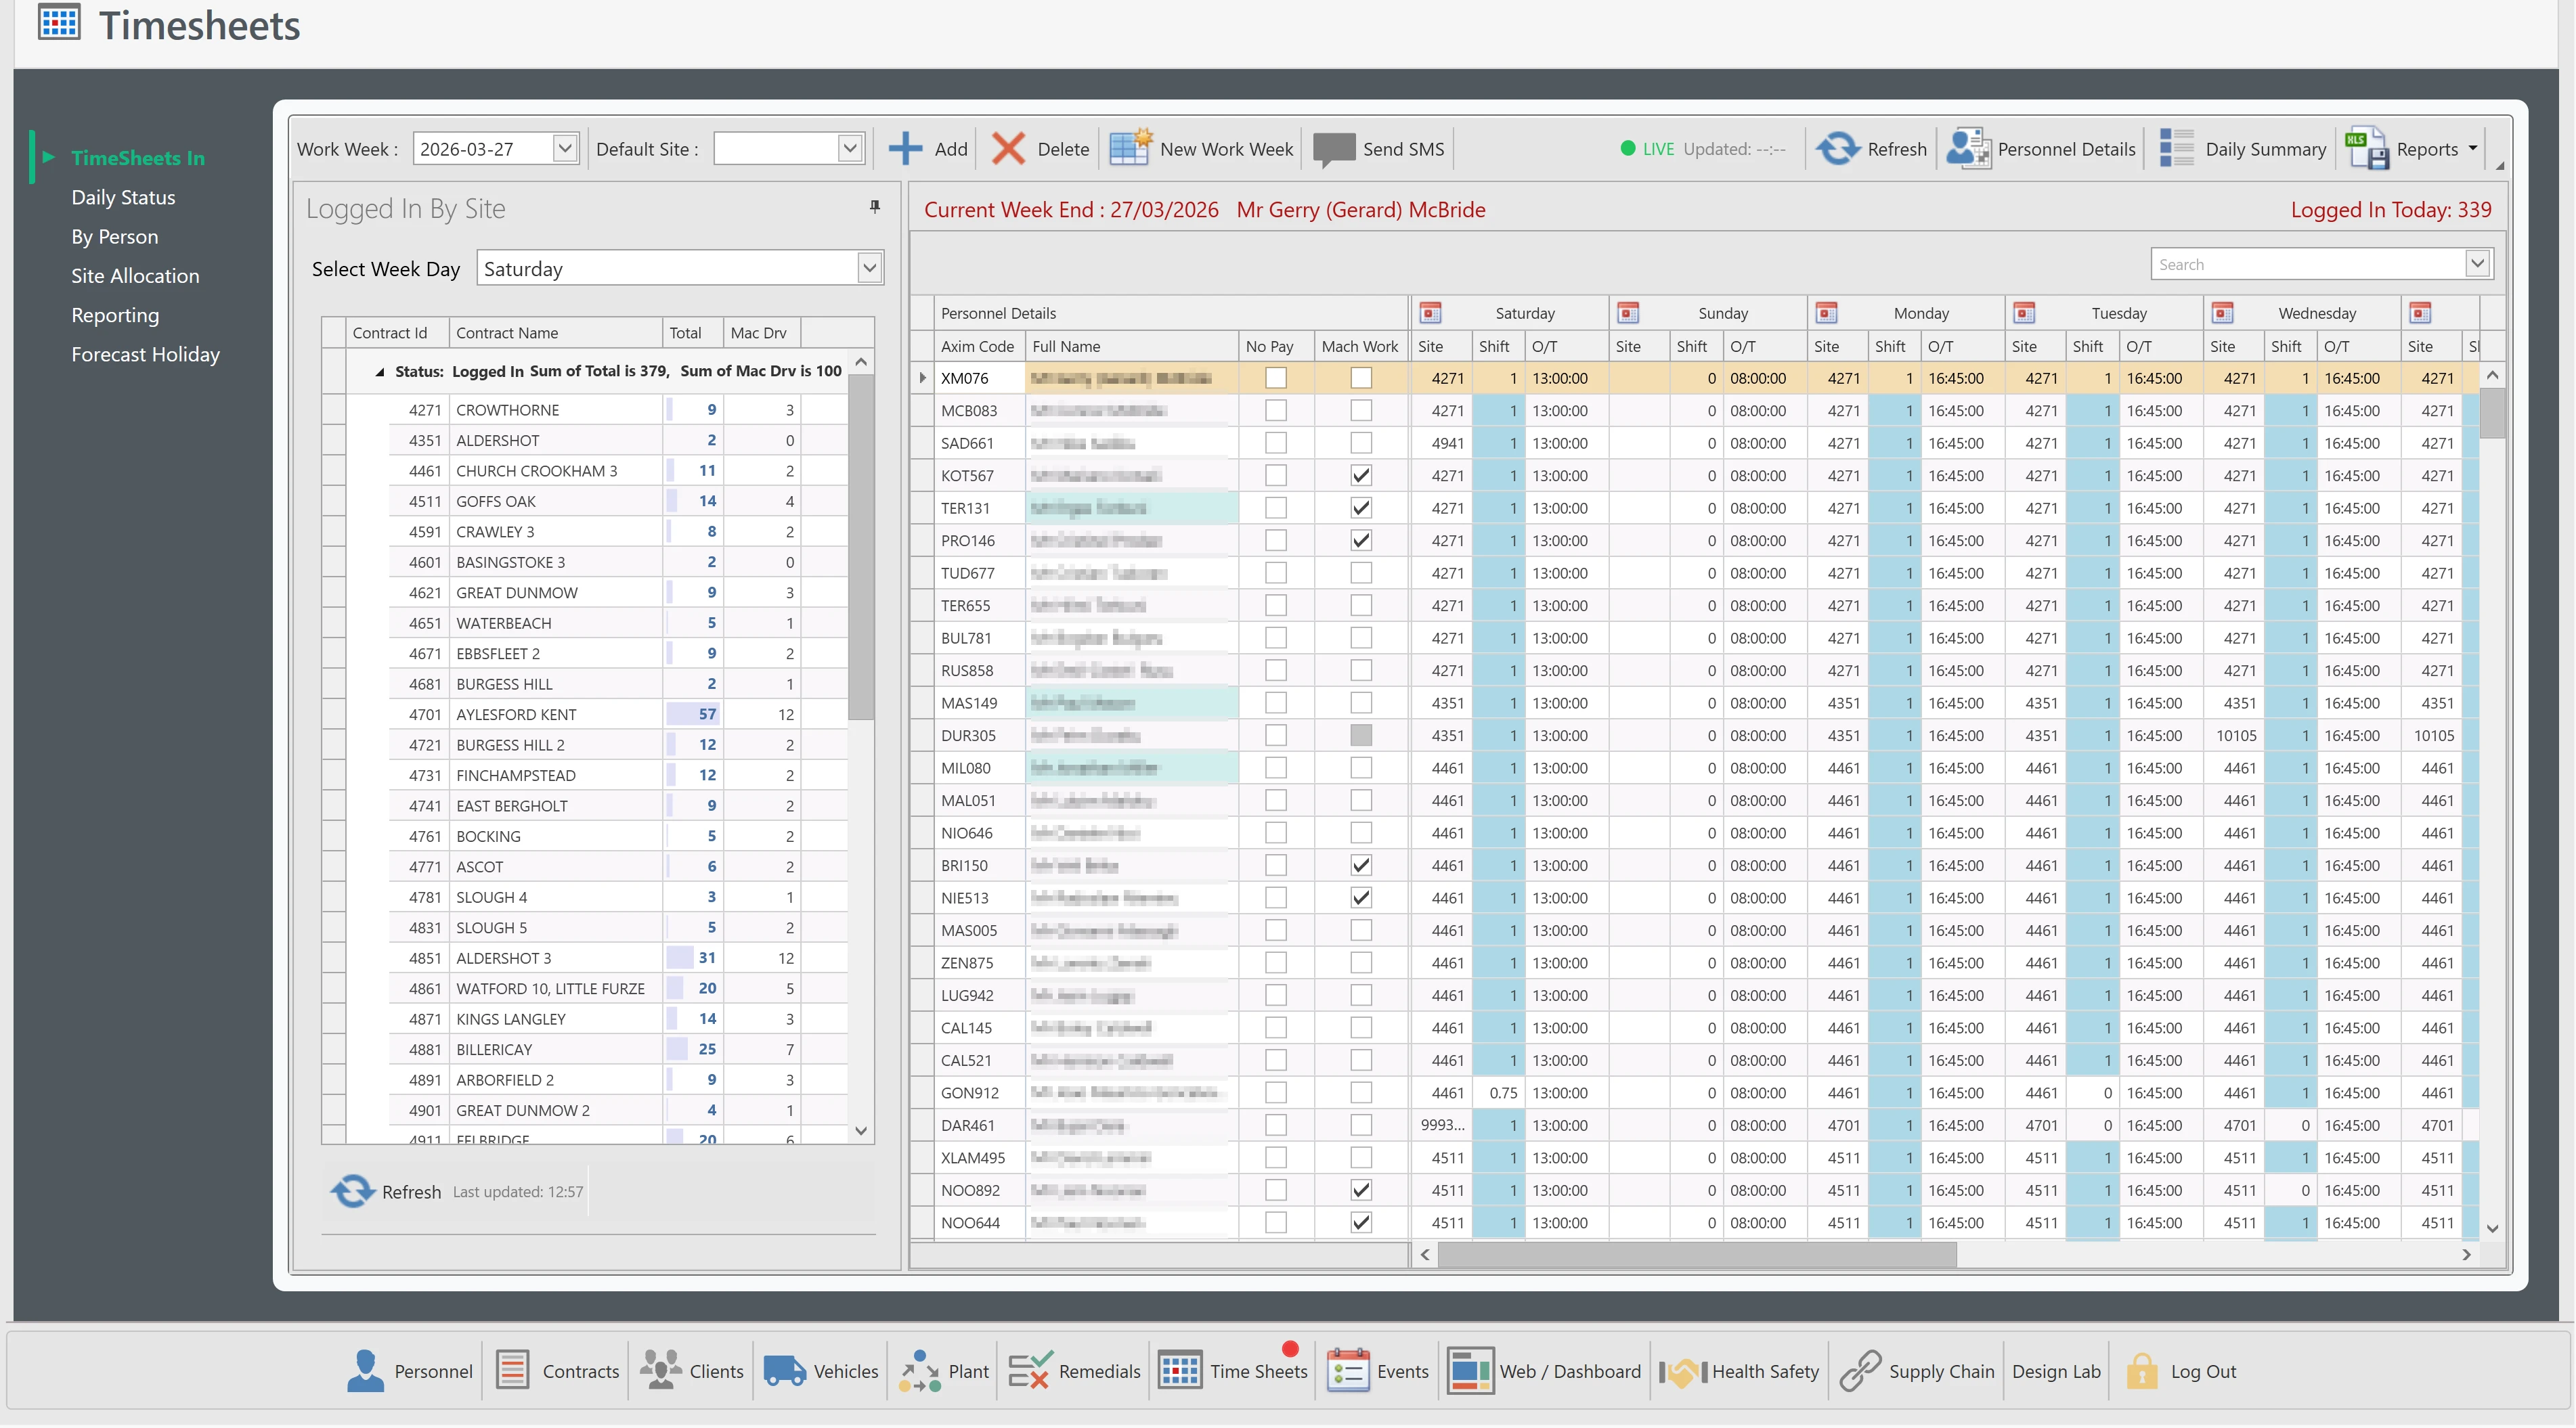Click the Wednesday column calendar icon

point(2222,312)
